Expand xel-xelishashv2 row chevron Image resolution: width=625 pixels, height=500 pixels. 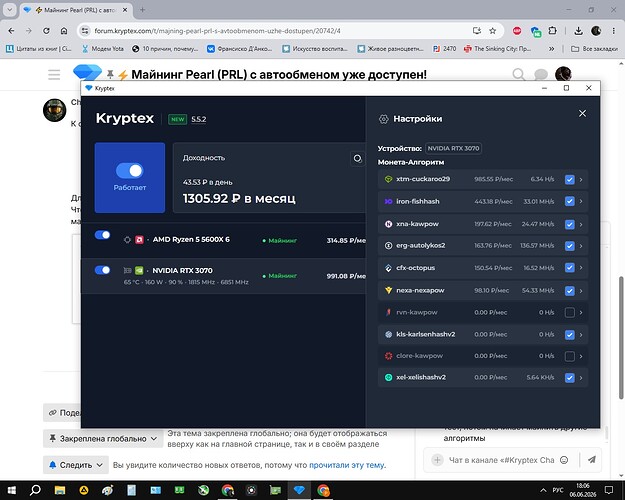coord(581,377)
